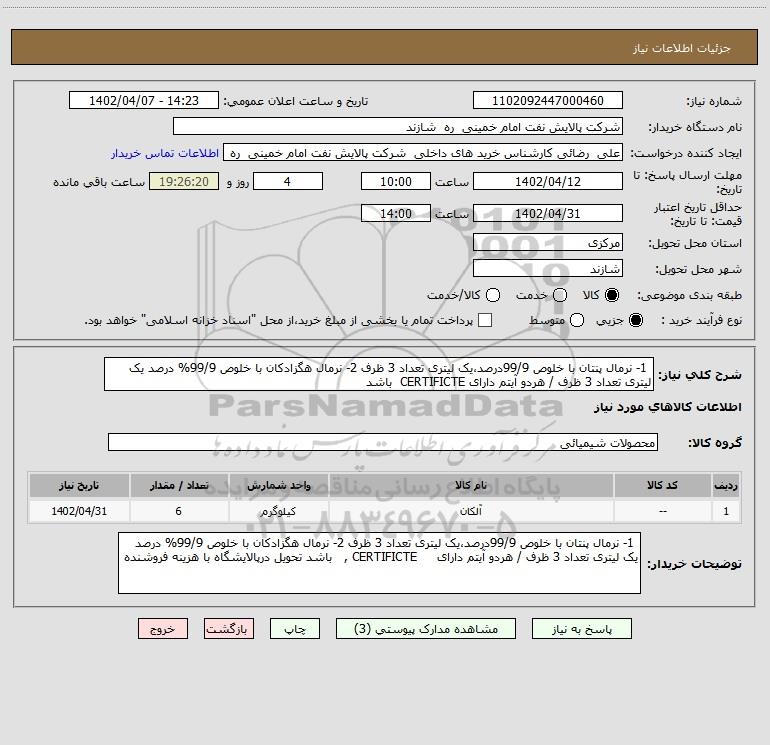The image size is (770, 745).
Task: Toggle the اسناد خزانه اسلامی payment checkbox
Action: pos(485,320)
